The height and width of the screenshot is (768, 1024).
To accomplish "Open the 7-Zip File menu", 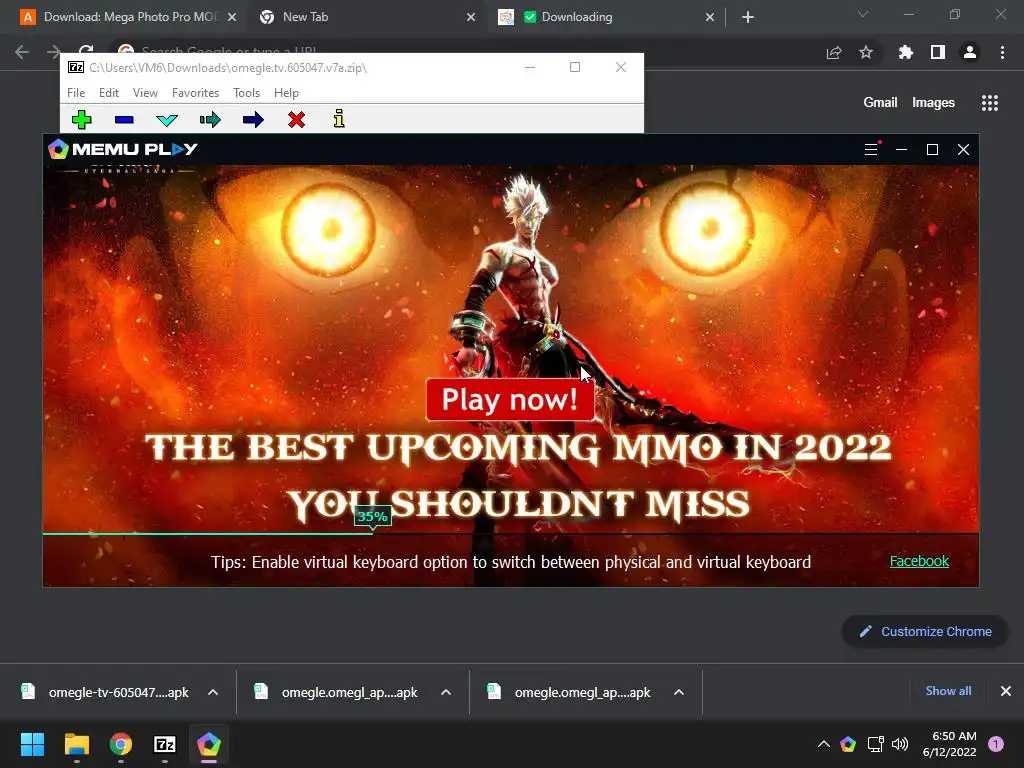I will coord(76,93).
